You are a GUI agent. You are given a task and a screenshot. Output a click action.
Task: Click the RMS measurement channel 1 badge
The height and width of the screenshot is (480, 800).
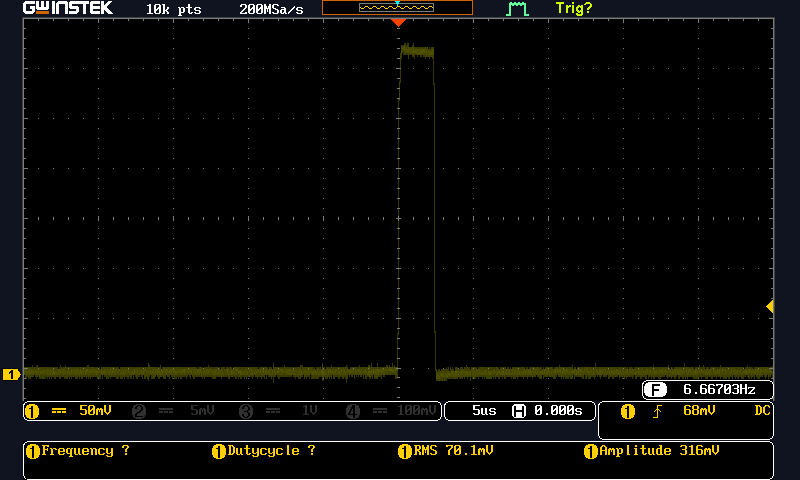coord(405,451)
